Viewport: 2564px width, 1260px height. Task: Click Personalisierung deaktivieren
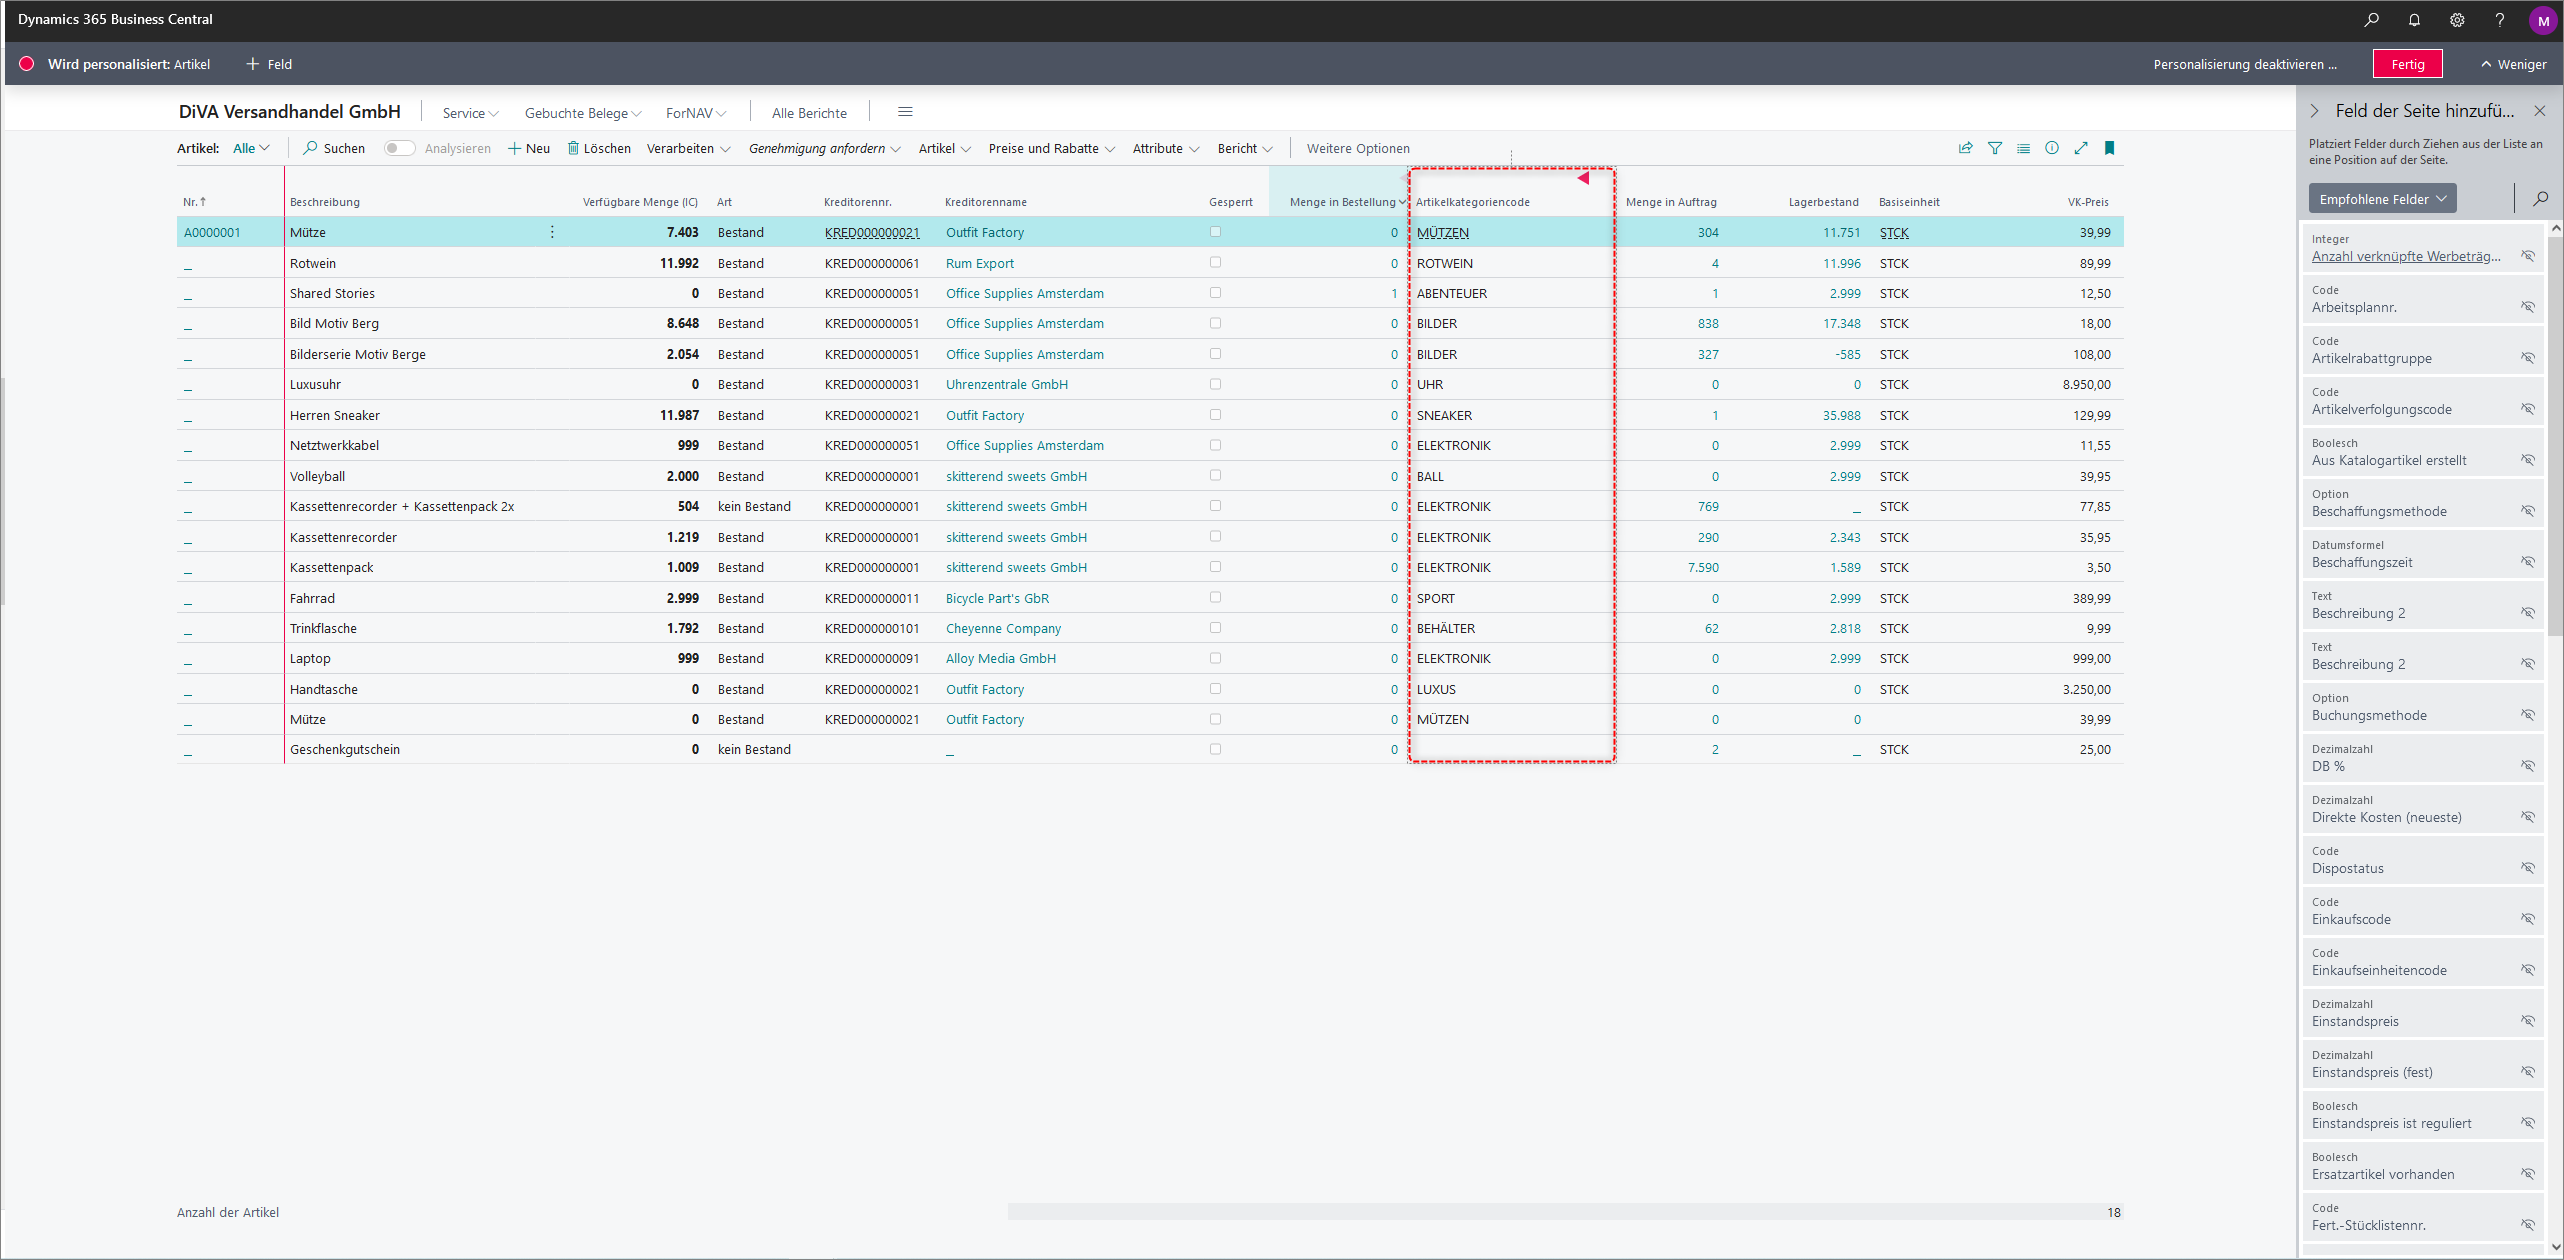pos(2245,64)
